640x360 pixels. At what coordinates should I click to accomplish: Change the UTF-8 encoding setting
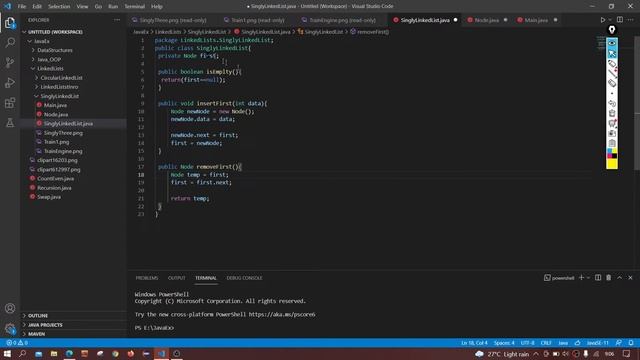(527, 343)
